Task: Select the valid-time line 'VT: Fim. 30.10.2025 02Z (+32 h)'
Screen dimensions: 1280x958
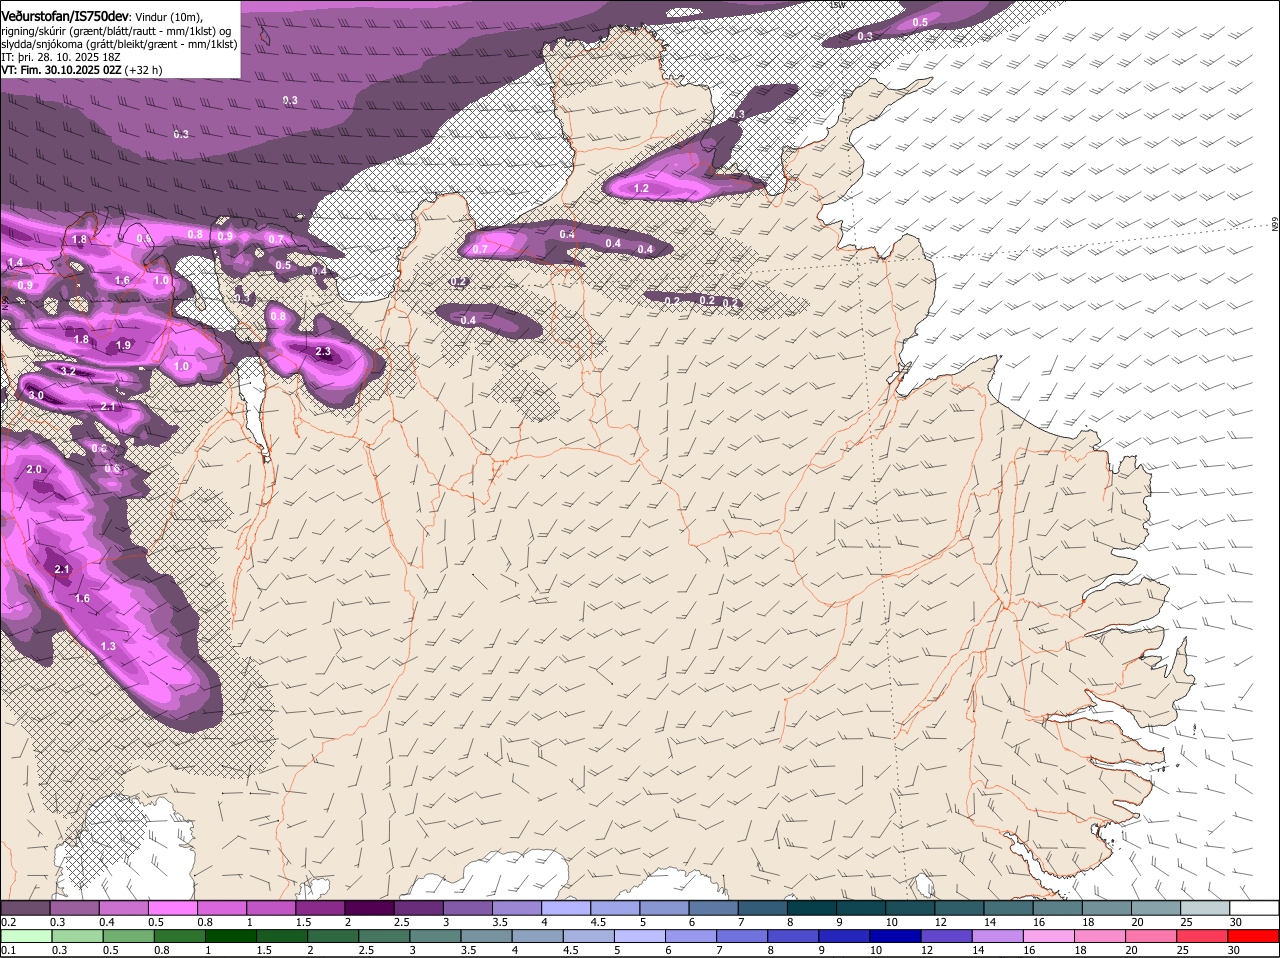Action: 81,70
